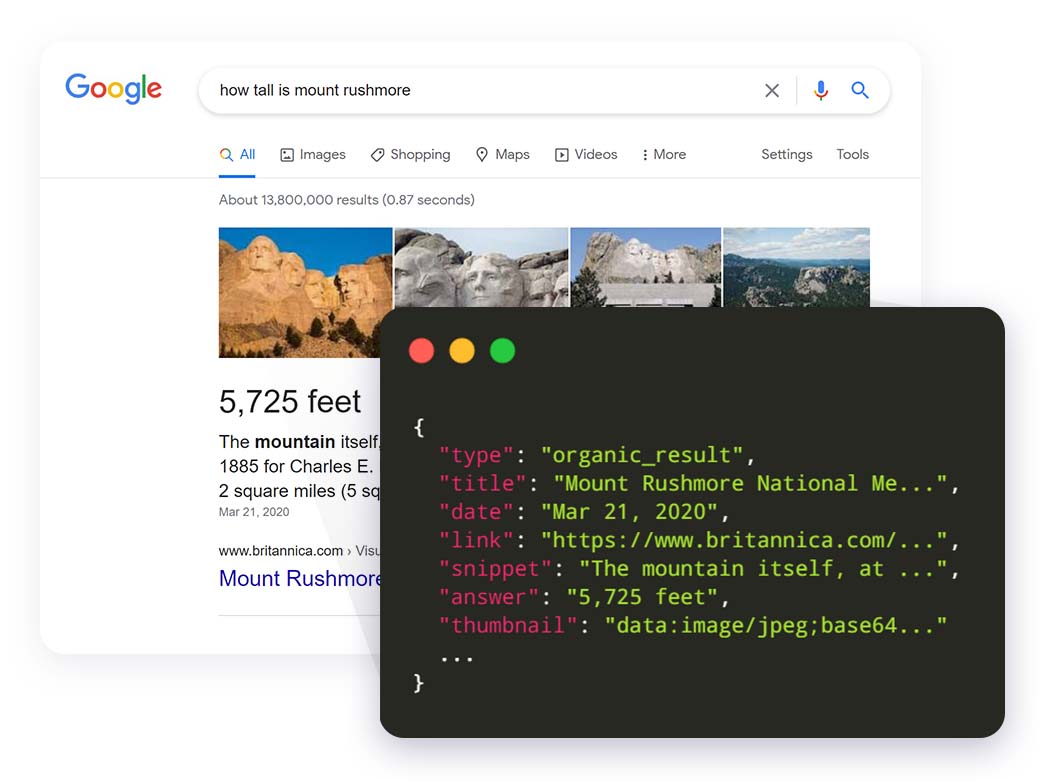1058x781 pixels.
Task: Click the red dot in code window
Action: click(x=422, y=351)
